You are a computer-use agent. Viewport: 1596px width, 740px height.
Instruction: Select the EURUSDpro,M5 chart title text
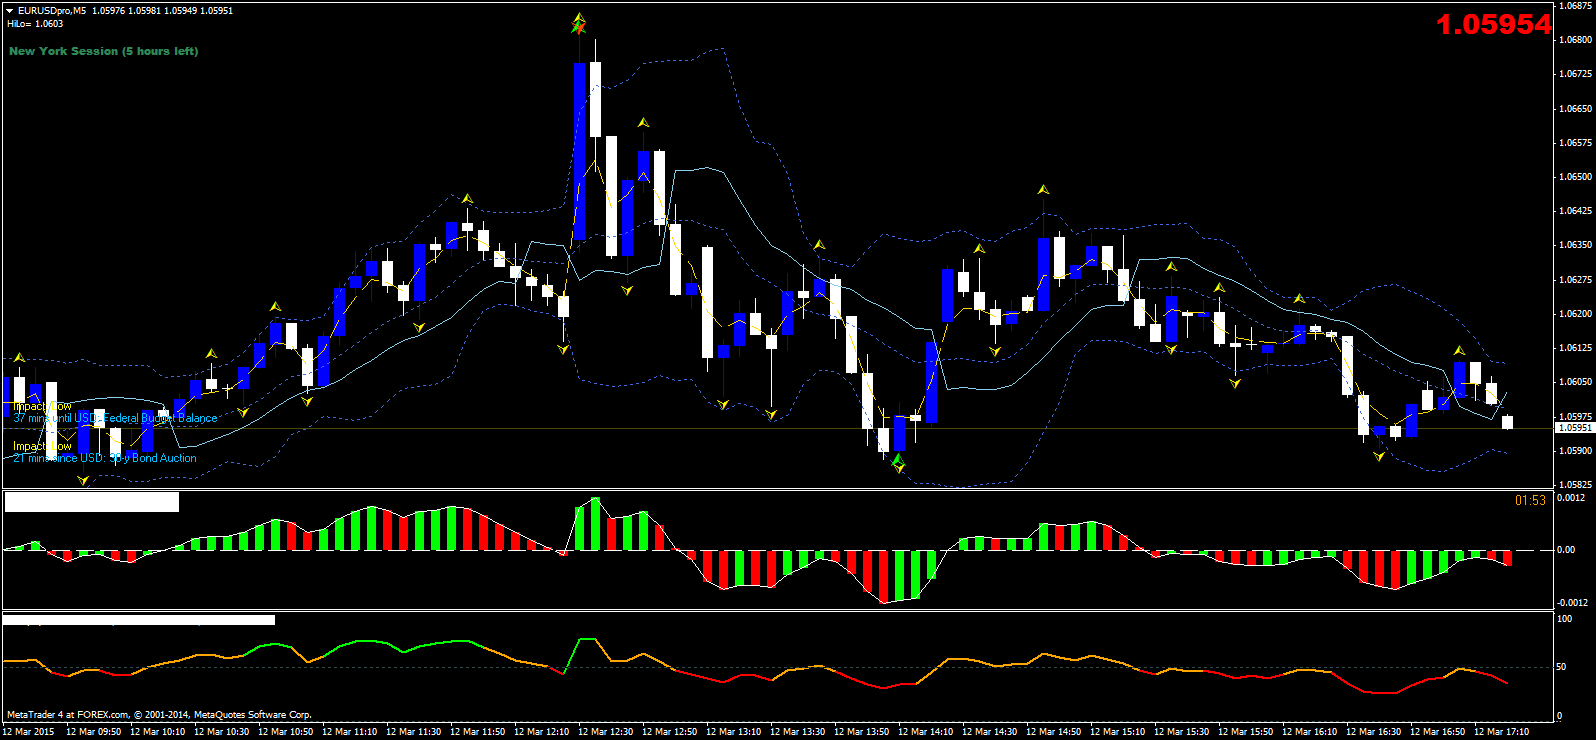[x=51, y=11]
